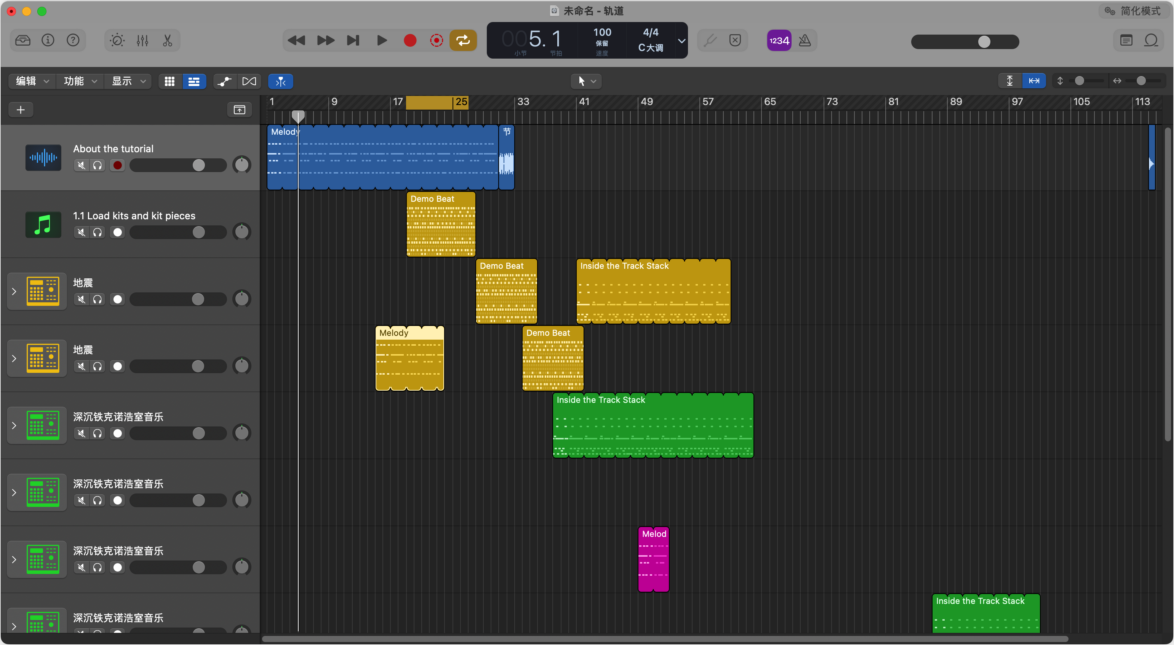Screen dimensions: 1174x645
Task: Click the Go to End transport button
Action: pyautogui.click(x=353, y=40)
